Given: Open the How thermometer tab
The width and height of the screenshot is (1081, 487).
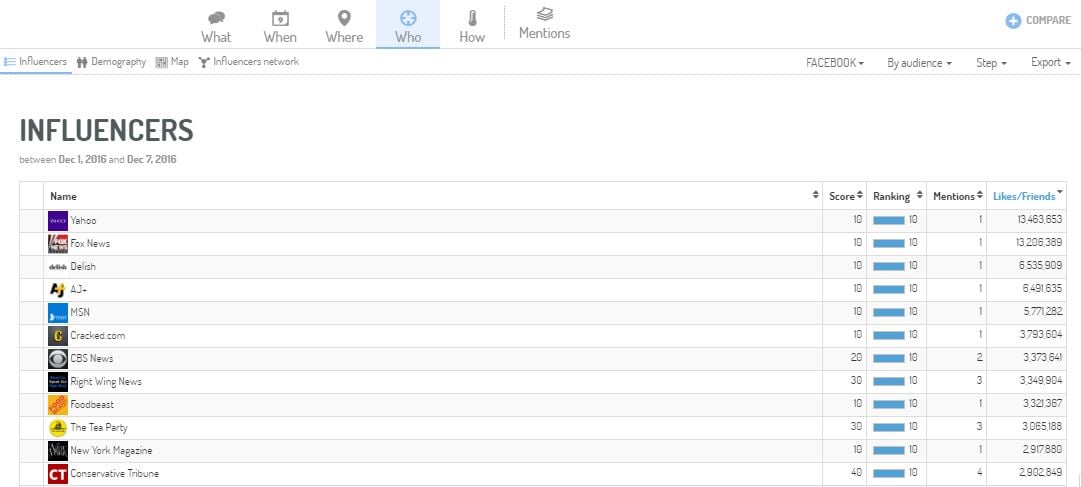Looking at the screenshot, I should click(x=472, y=25).
